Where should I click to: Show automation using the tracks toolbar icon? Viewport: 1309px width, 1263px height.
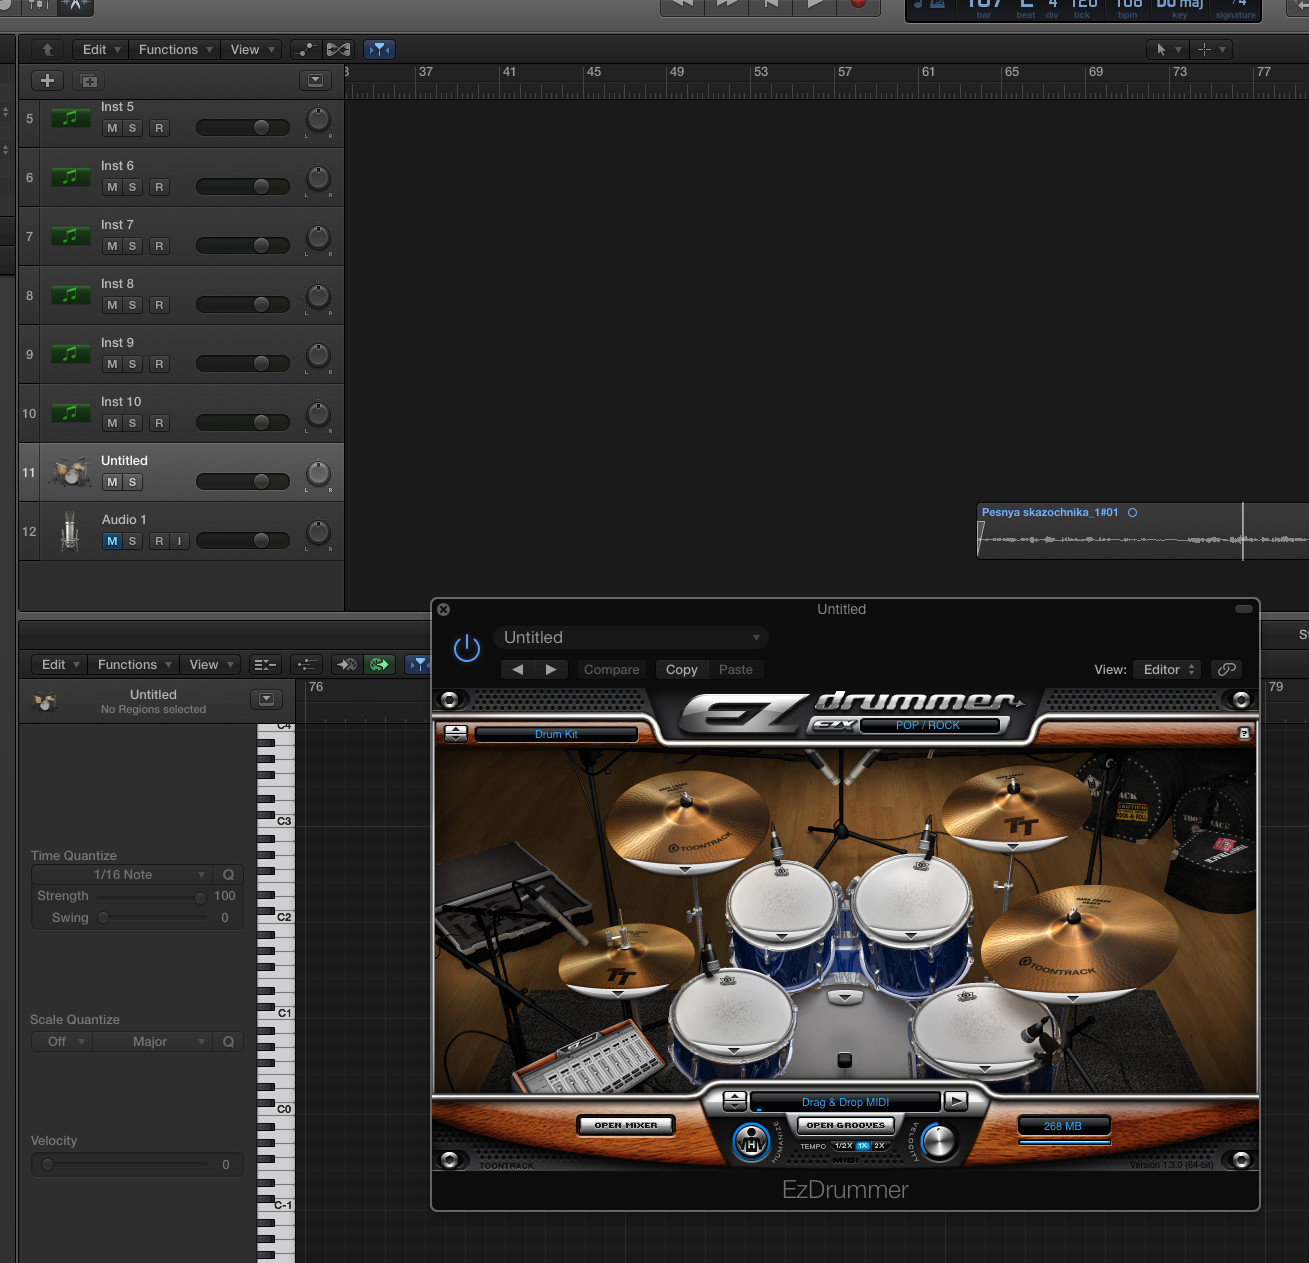click(x=306, y=49)
